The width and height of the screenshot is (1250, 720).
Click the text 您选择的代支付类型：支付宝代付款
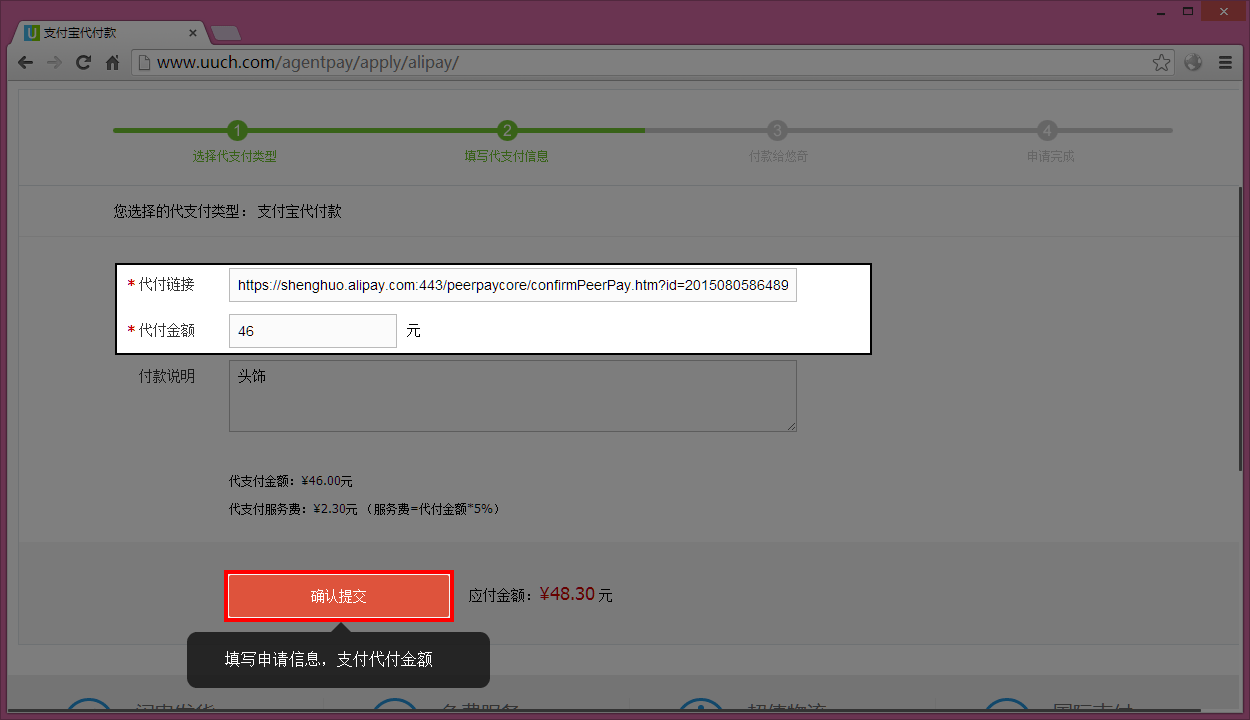pyautogui.click(x=228, y=211)
